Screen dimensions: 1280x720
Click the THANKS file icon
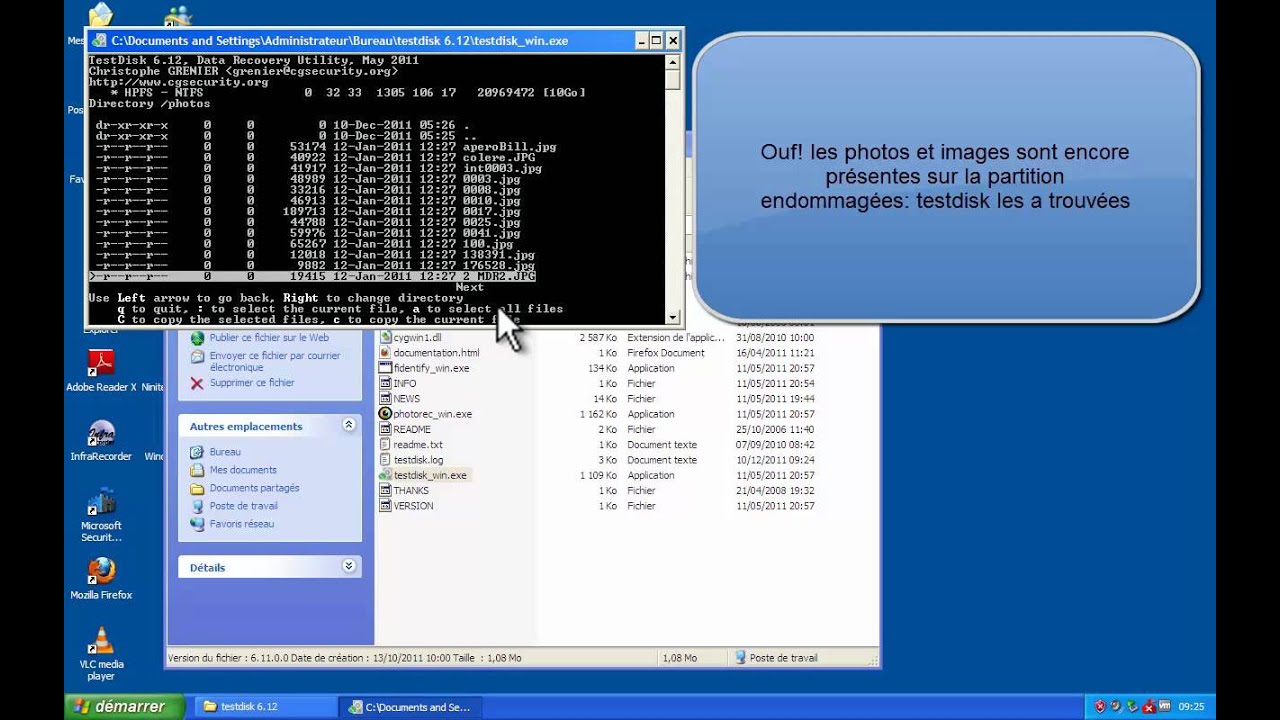click(x=385, y=491)
